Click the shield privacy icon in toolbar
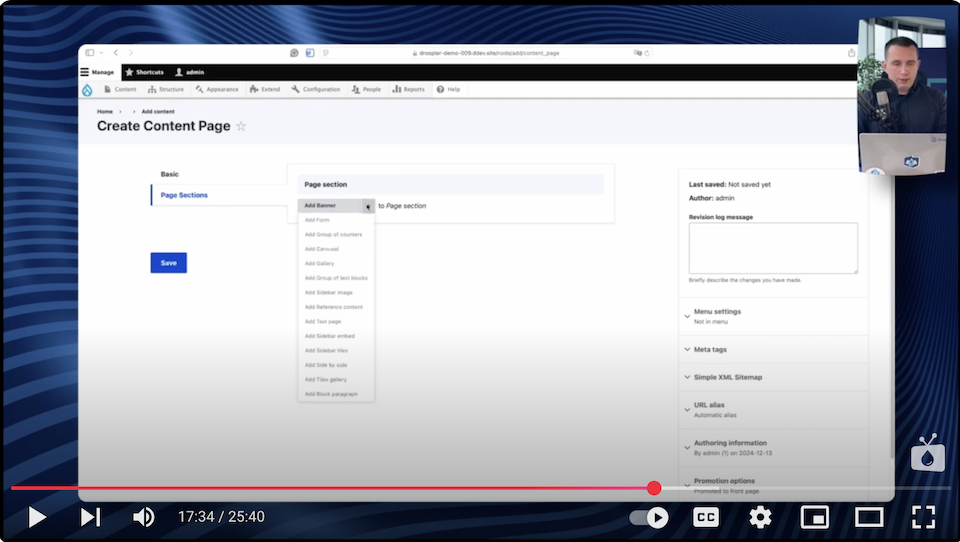Screen dimensions: 960x542 [x=326, y=53]
